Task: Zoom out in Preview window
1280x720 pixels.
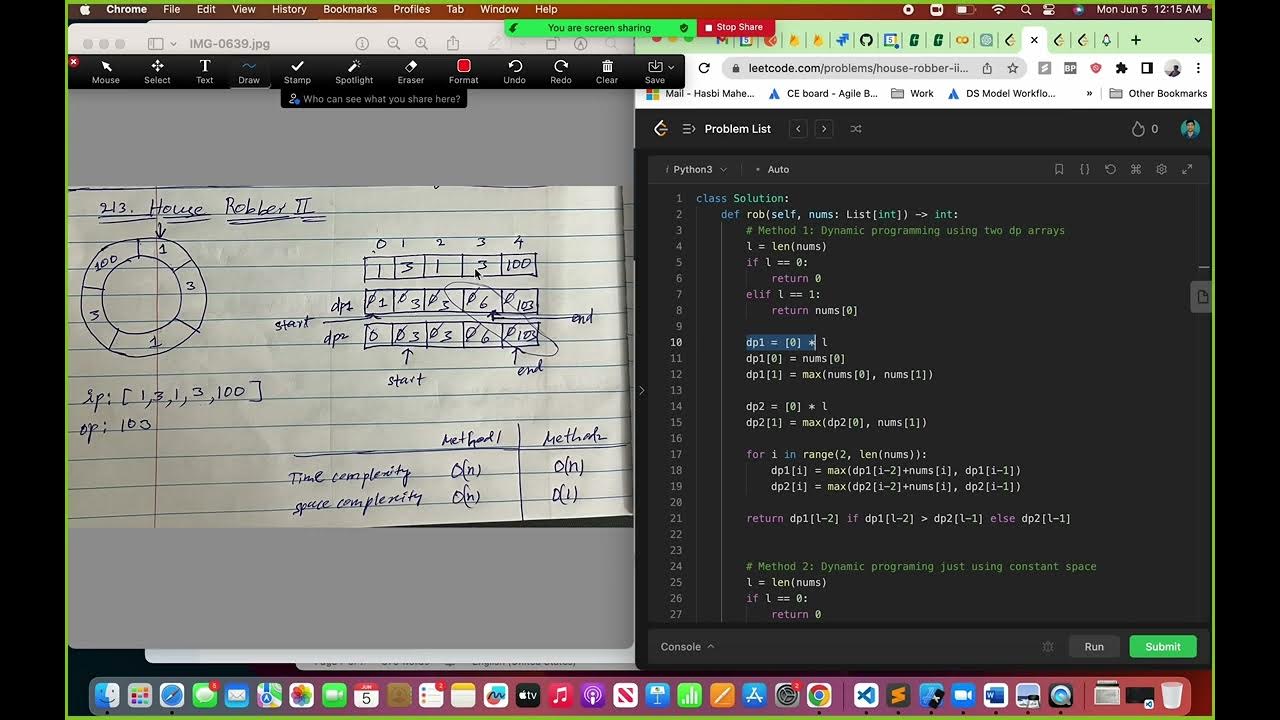Action: pyautogui.click(x=394, y=44)
